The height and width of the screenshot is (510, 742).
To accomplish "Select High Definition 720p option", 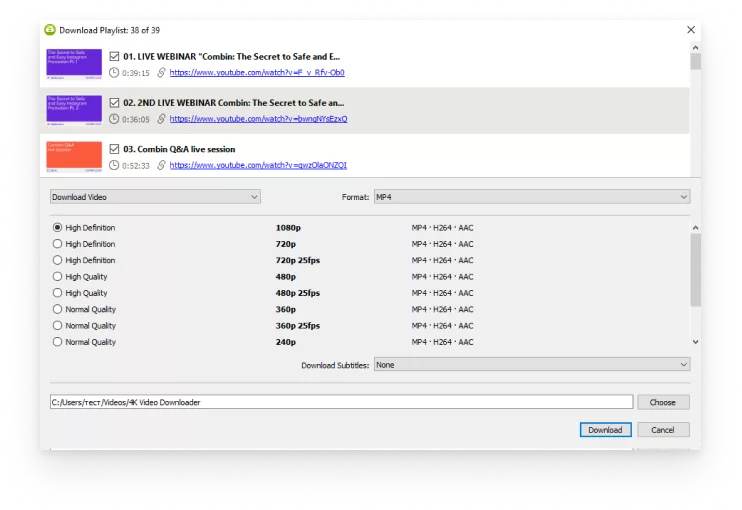I will tap(57, 244).
